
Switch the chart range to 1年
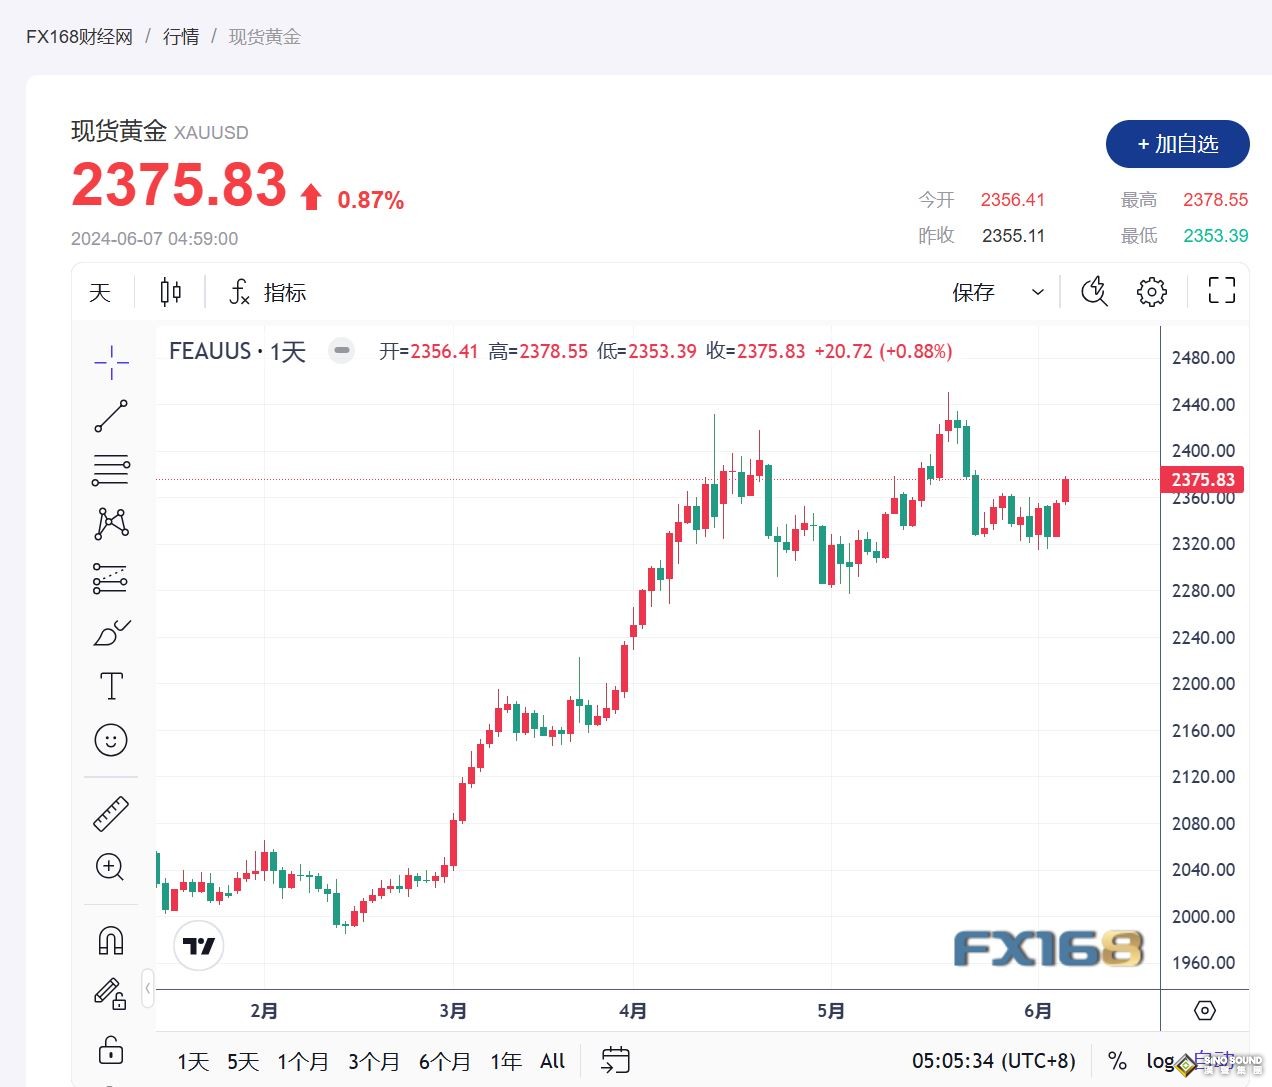coord(505,1061)
